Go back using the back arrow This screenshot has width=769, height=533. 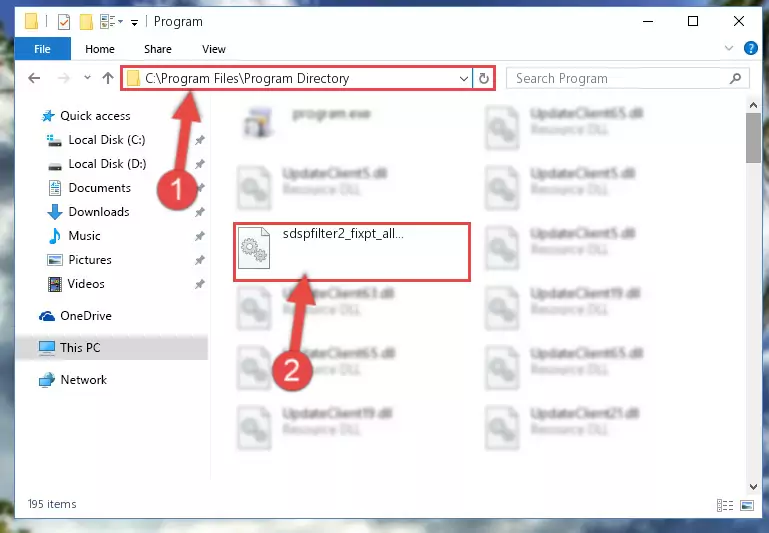34,78
